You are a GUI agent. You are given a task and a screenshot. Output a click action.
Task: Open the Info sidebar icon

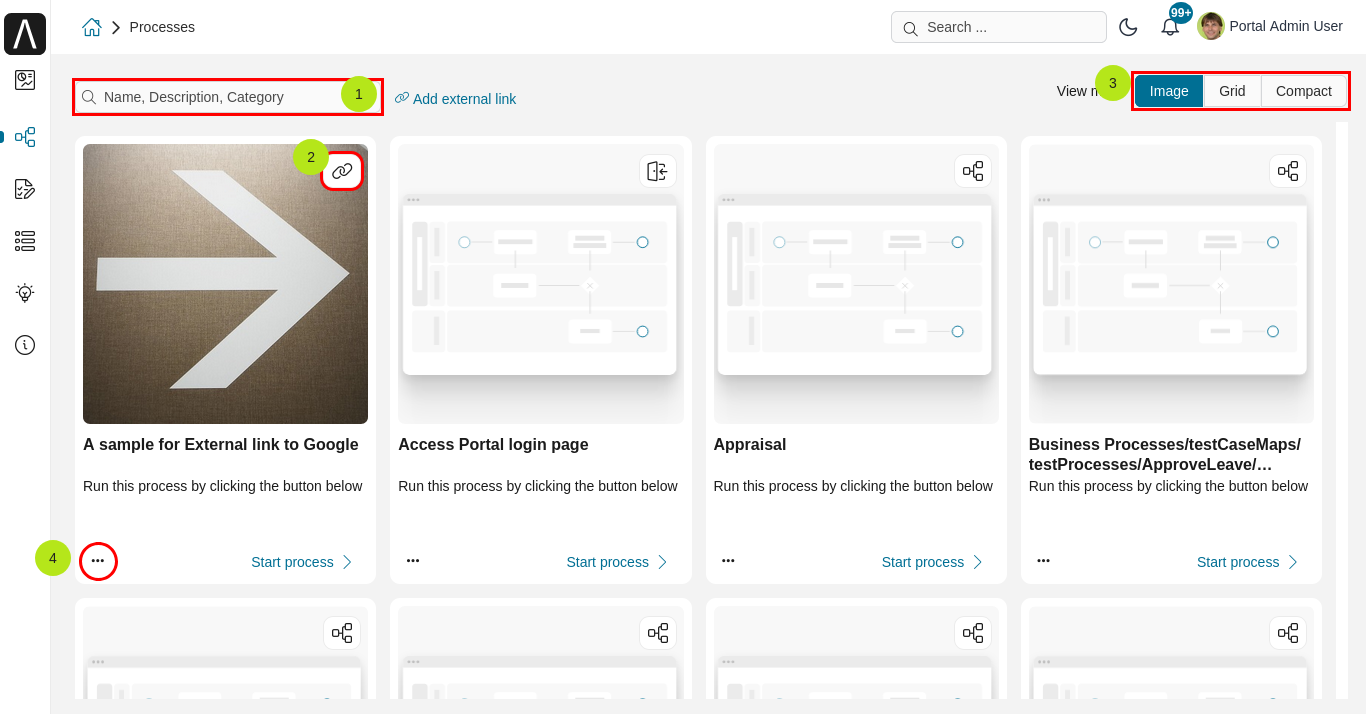[x=25, y=345]
